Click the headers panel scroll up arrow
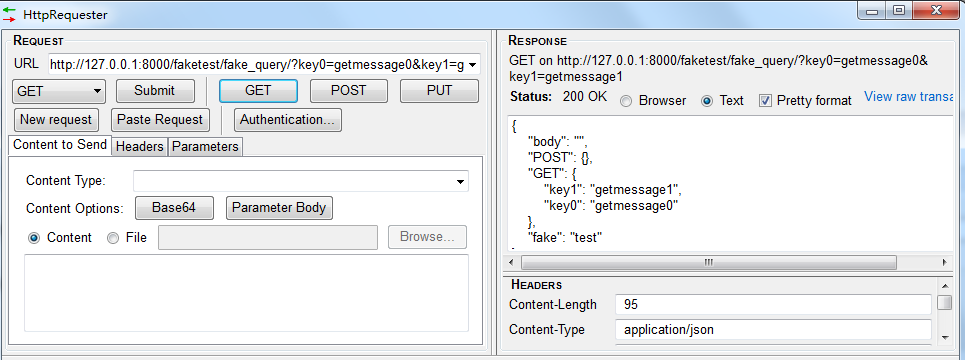The image size is (965, 360). click(x=944, y=285)
